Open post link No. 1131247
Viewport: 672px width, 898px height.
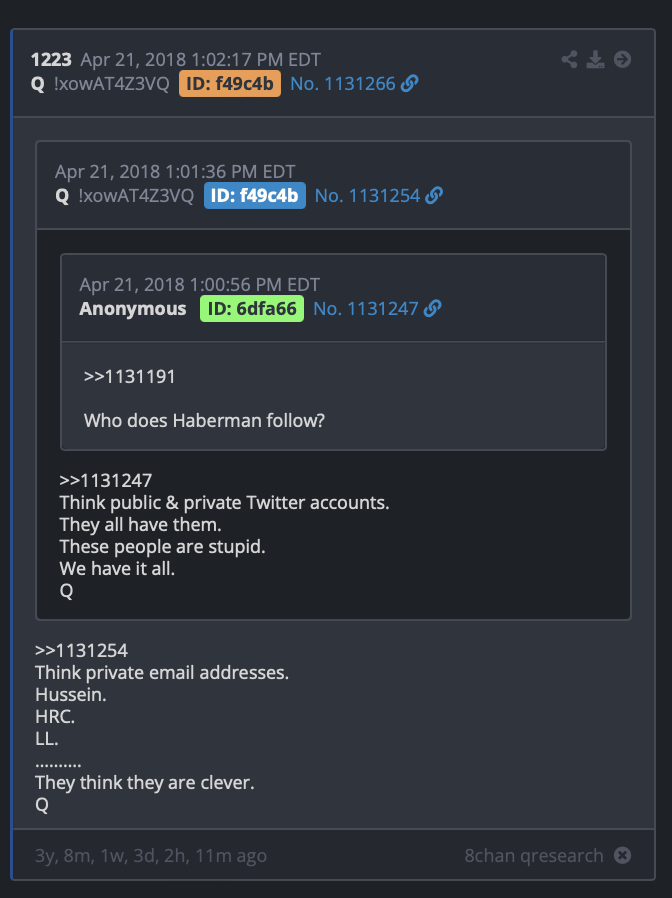366,309
